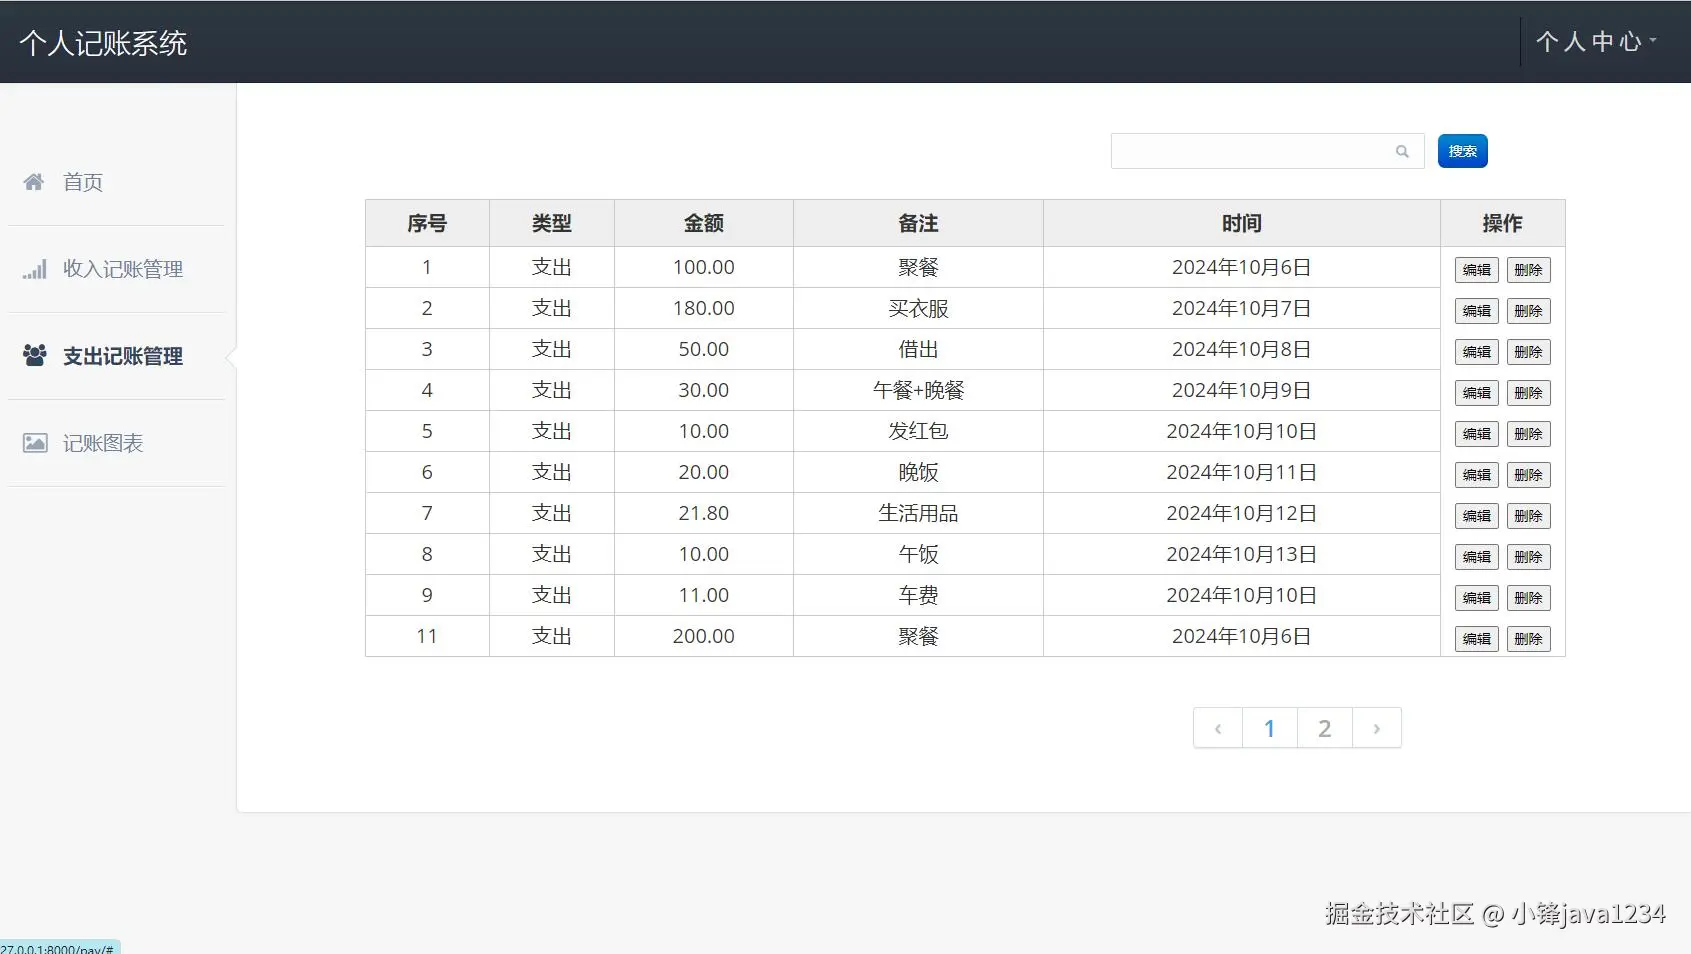1691x954 pixels.
Task: Delete the 晚饭 record
Action: 1528,475
